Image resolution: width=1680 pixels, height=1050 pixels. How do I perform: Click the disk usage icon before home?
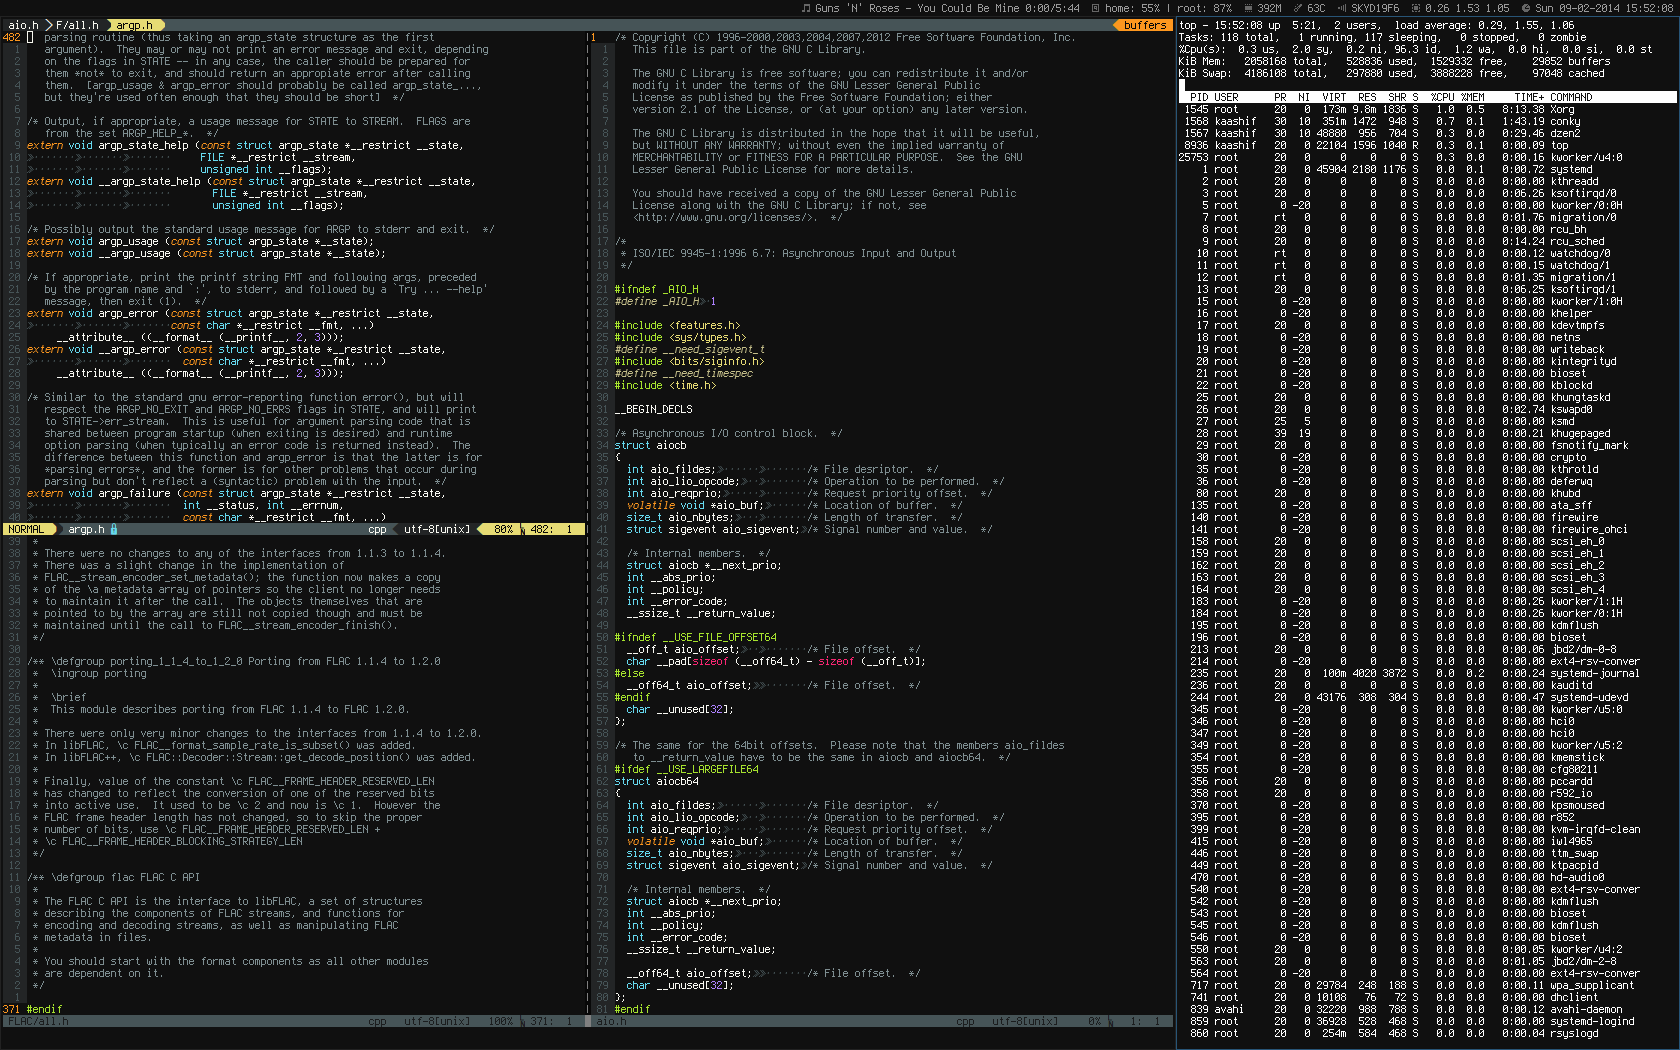1094,8
